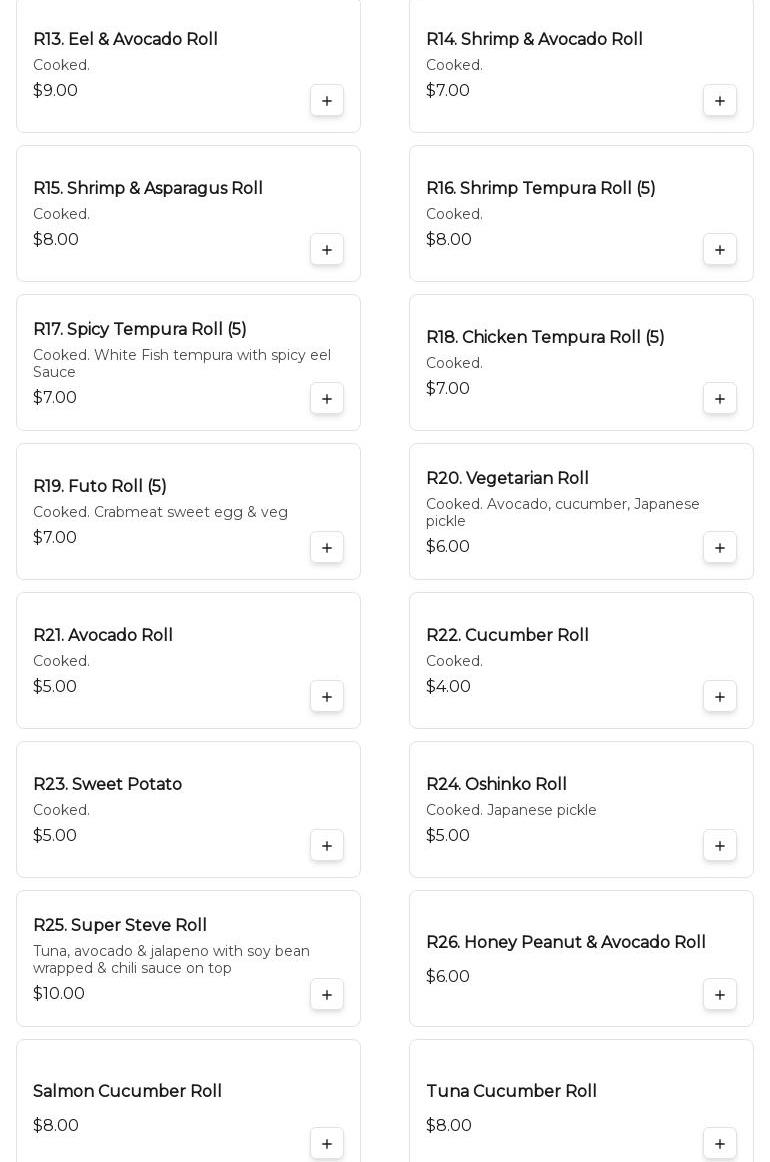Add R20 Vegetarian Roll to cart

coord(720,548)
